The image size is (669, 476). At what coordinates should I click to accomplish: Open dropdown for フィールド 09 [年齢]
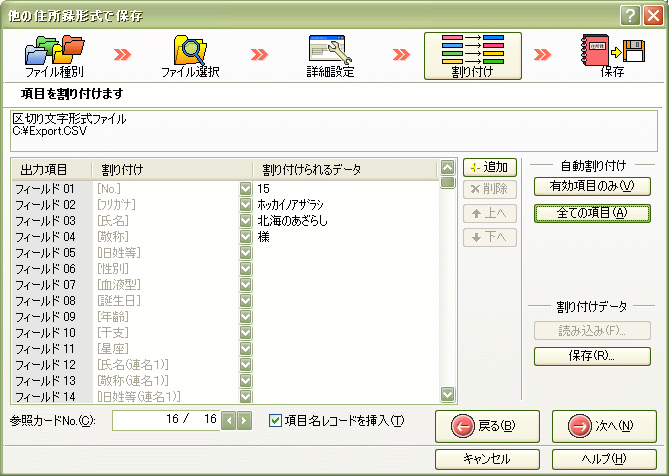coord(245,317)
